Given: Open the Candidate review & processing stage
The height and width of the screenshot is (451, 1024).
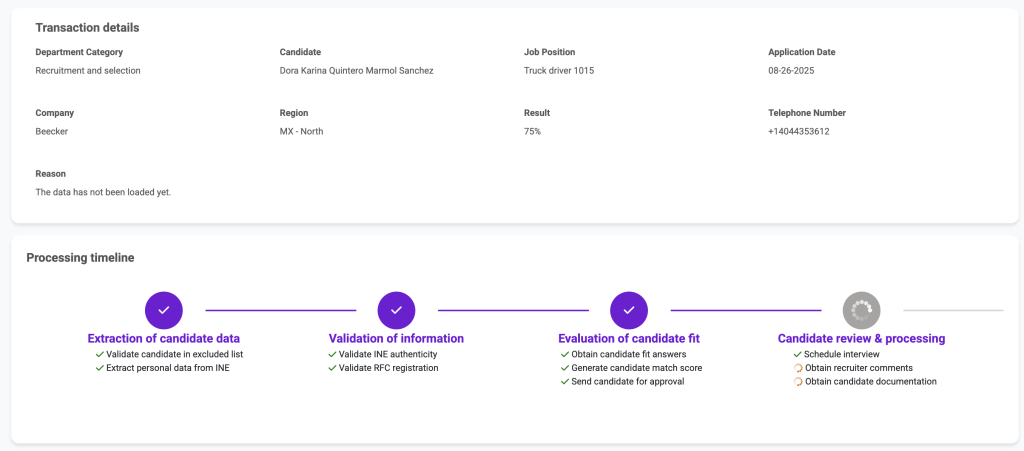Looking at the screenshot, I should 861,338.
